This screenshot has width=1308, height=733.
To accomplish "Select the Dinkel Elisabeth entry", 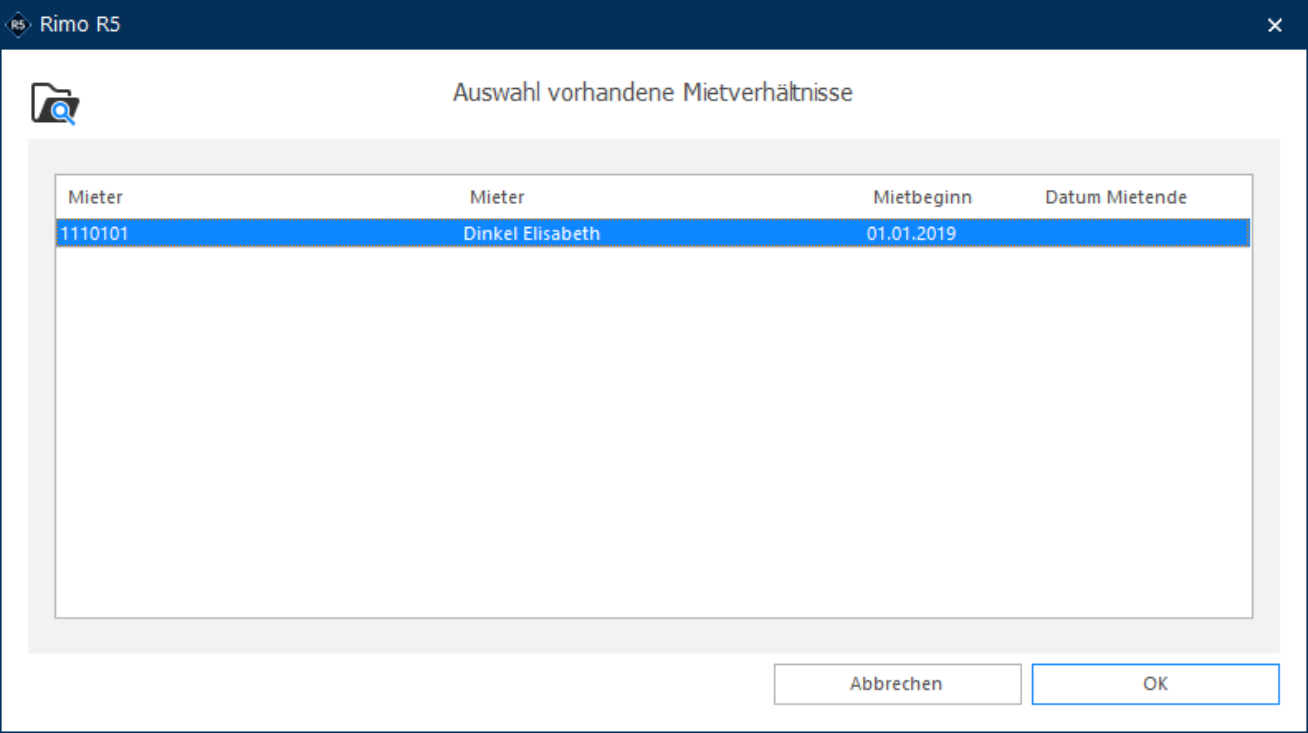I will (532, 234).
